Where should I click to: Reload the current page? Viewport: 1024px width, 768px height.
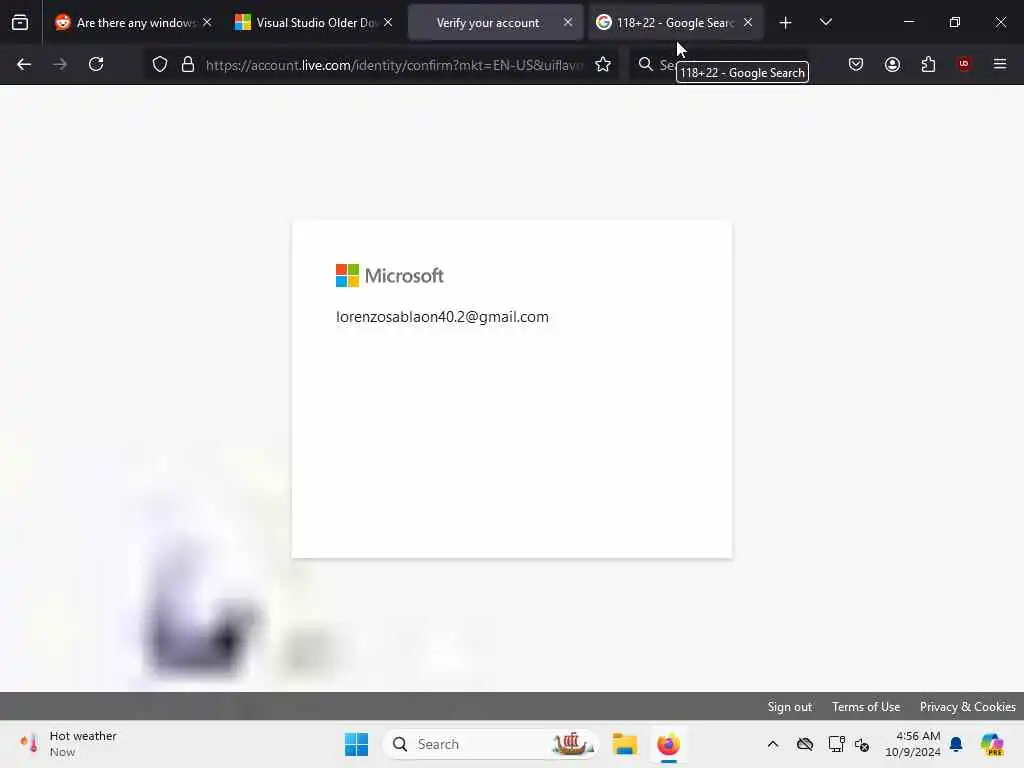click(x=96, y=64)
